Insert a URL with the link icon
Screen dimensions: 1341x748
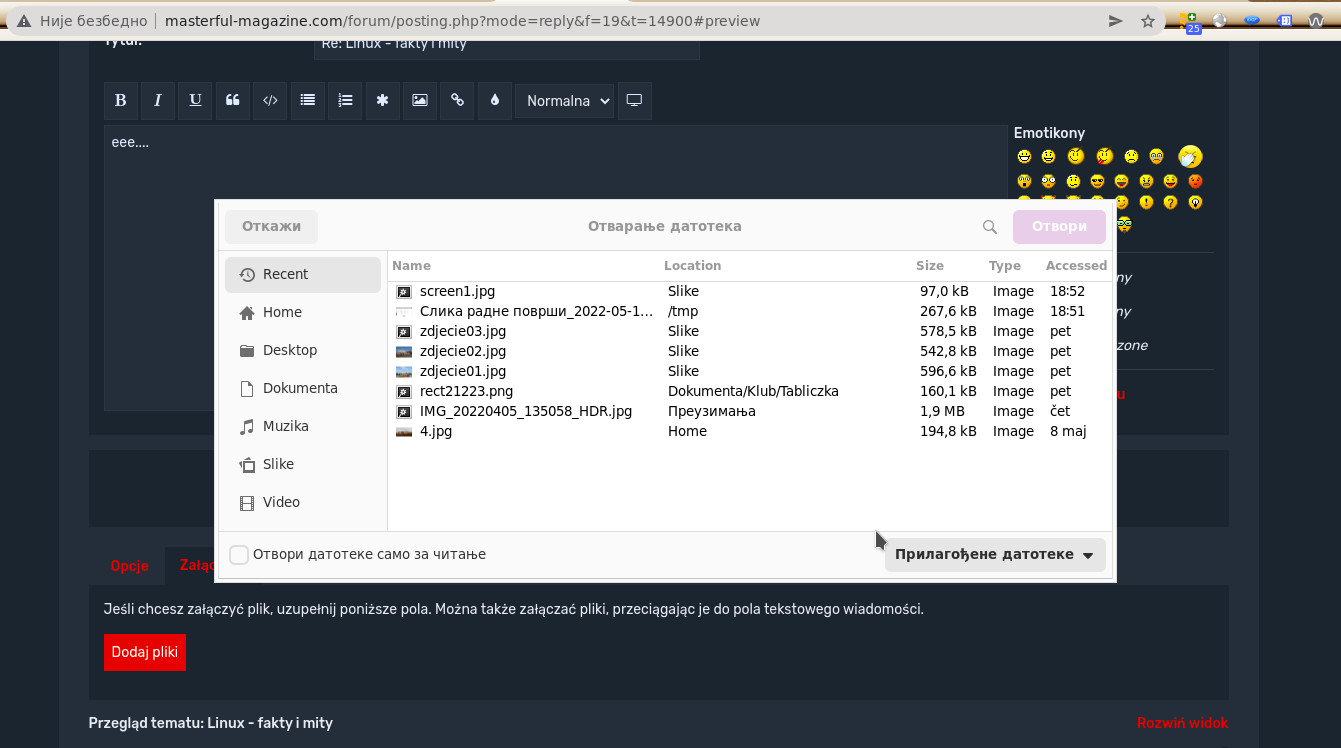click(x=457, y=100)
